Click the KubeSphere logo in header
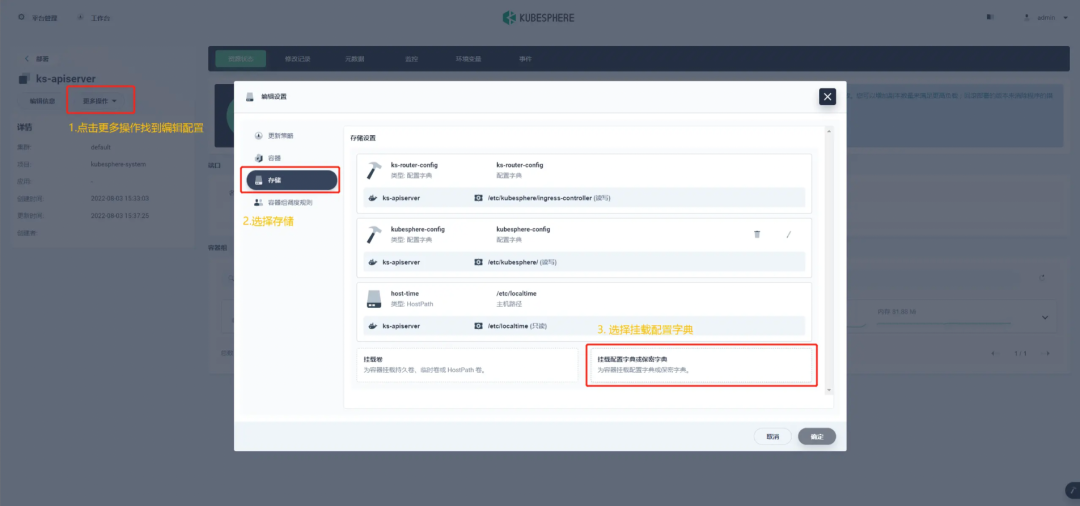The width and height of the screenshot is (1080, 506). 539,17
